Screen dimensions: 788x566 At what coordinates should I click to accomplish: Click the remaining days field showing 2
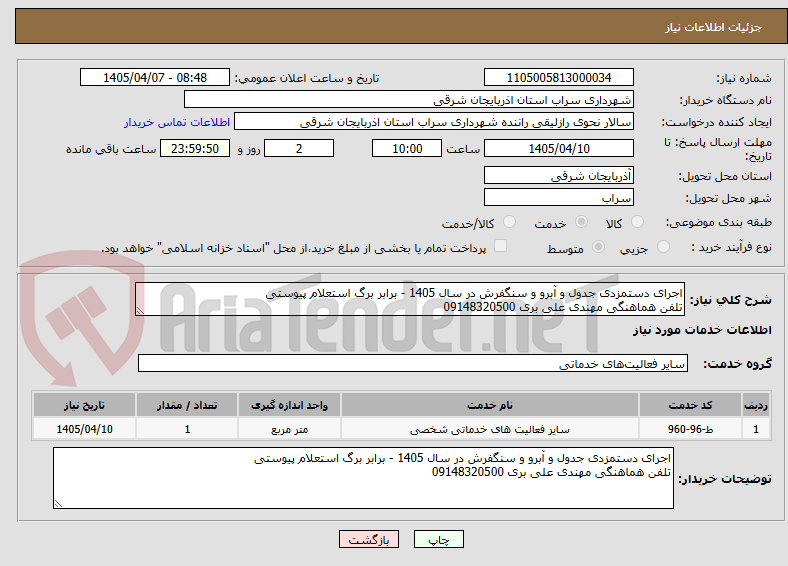pos(299,148)
